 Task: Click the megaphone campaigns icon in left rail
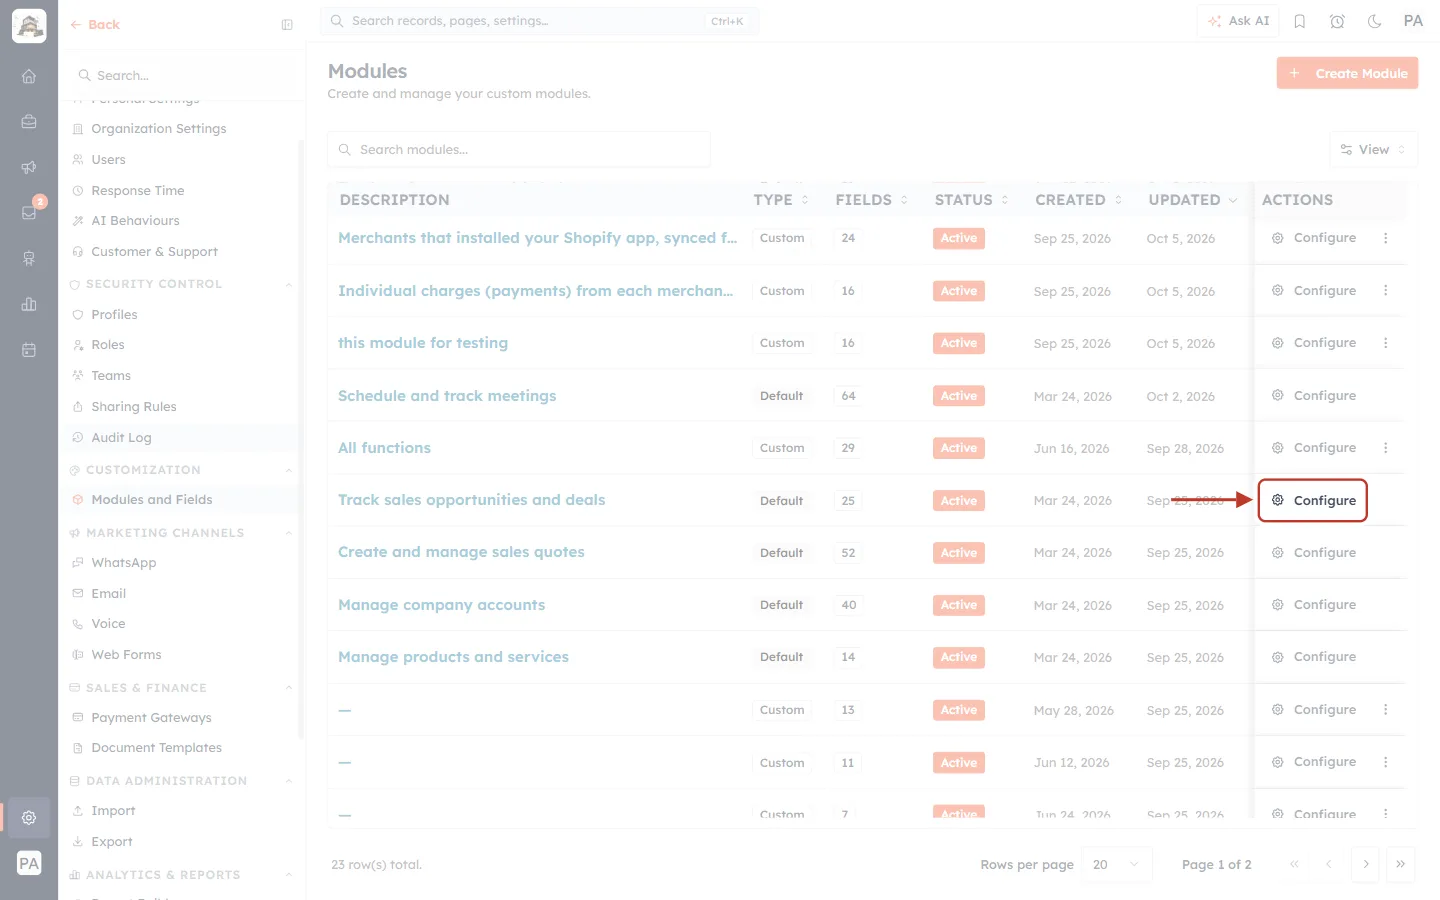tap(29, 167)
